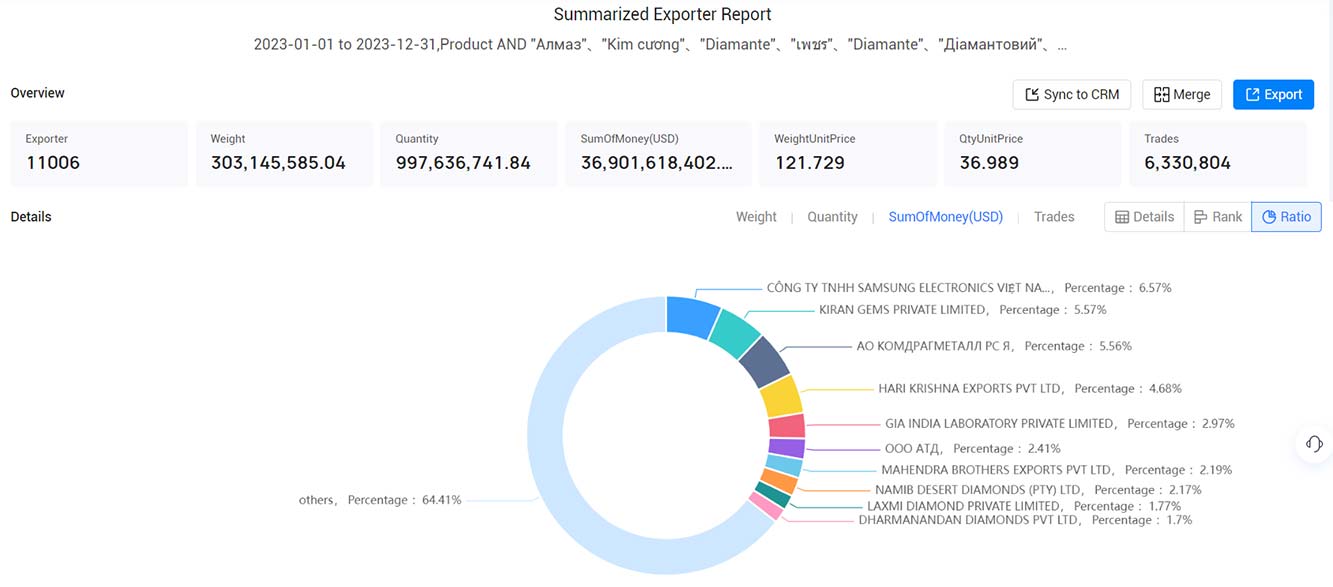This screenshot has width=1333, height=587.
Task: Export the exporter report
Action: click(1273, 94)
